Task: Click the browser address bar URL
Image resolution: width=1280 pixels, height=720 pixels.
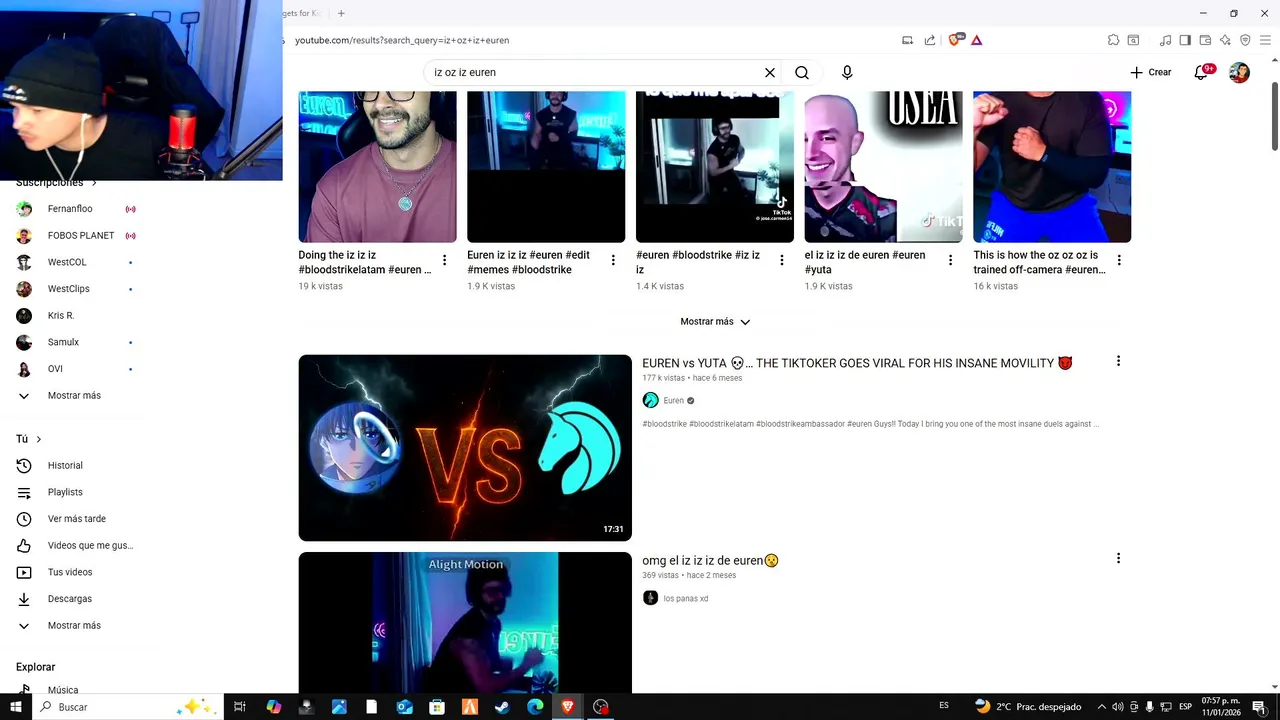Action: (x=402, y=40)
